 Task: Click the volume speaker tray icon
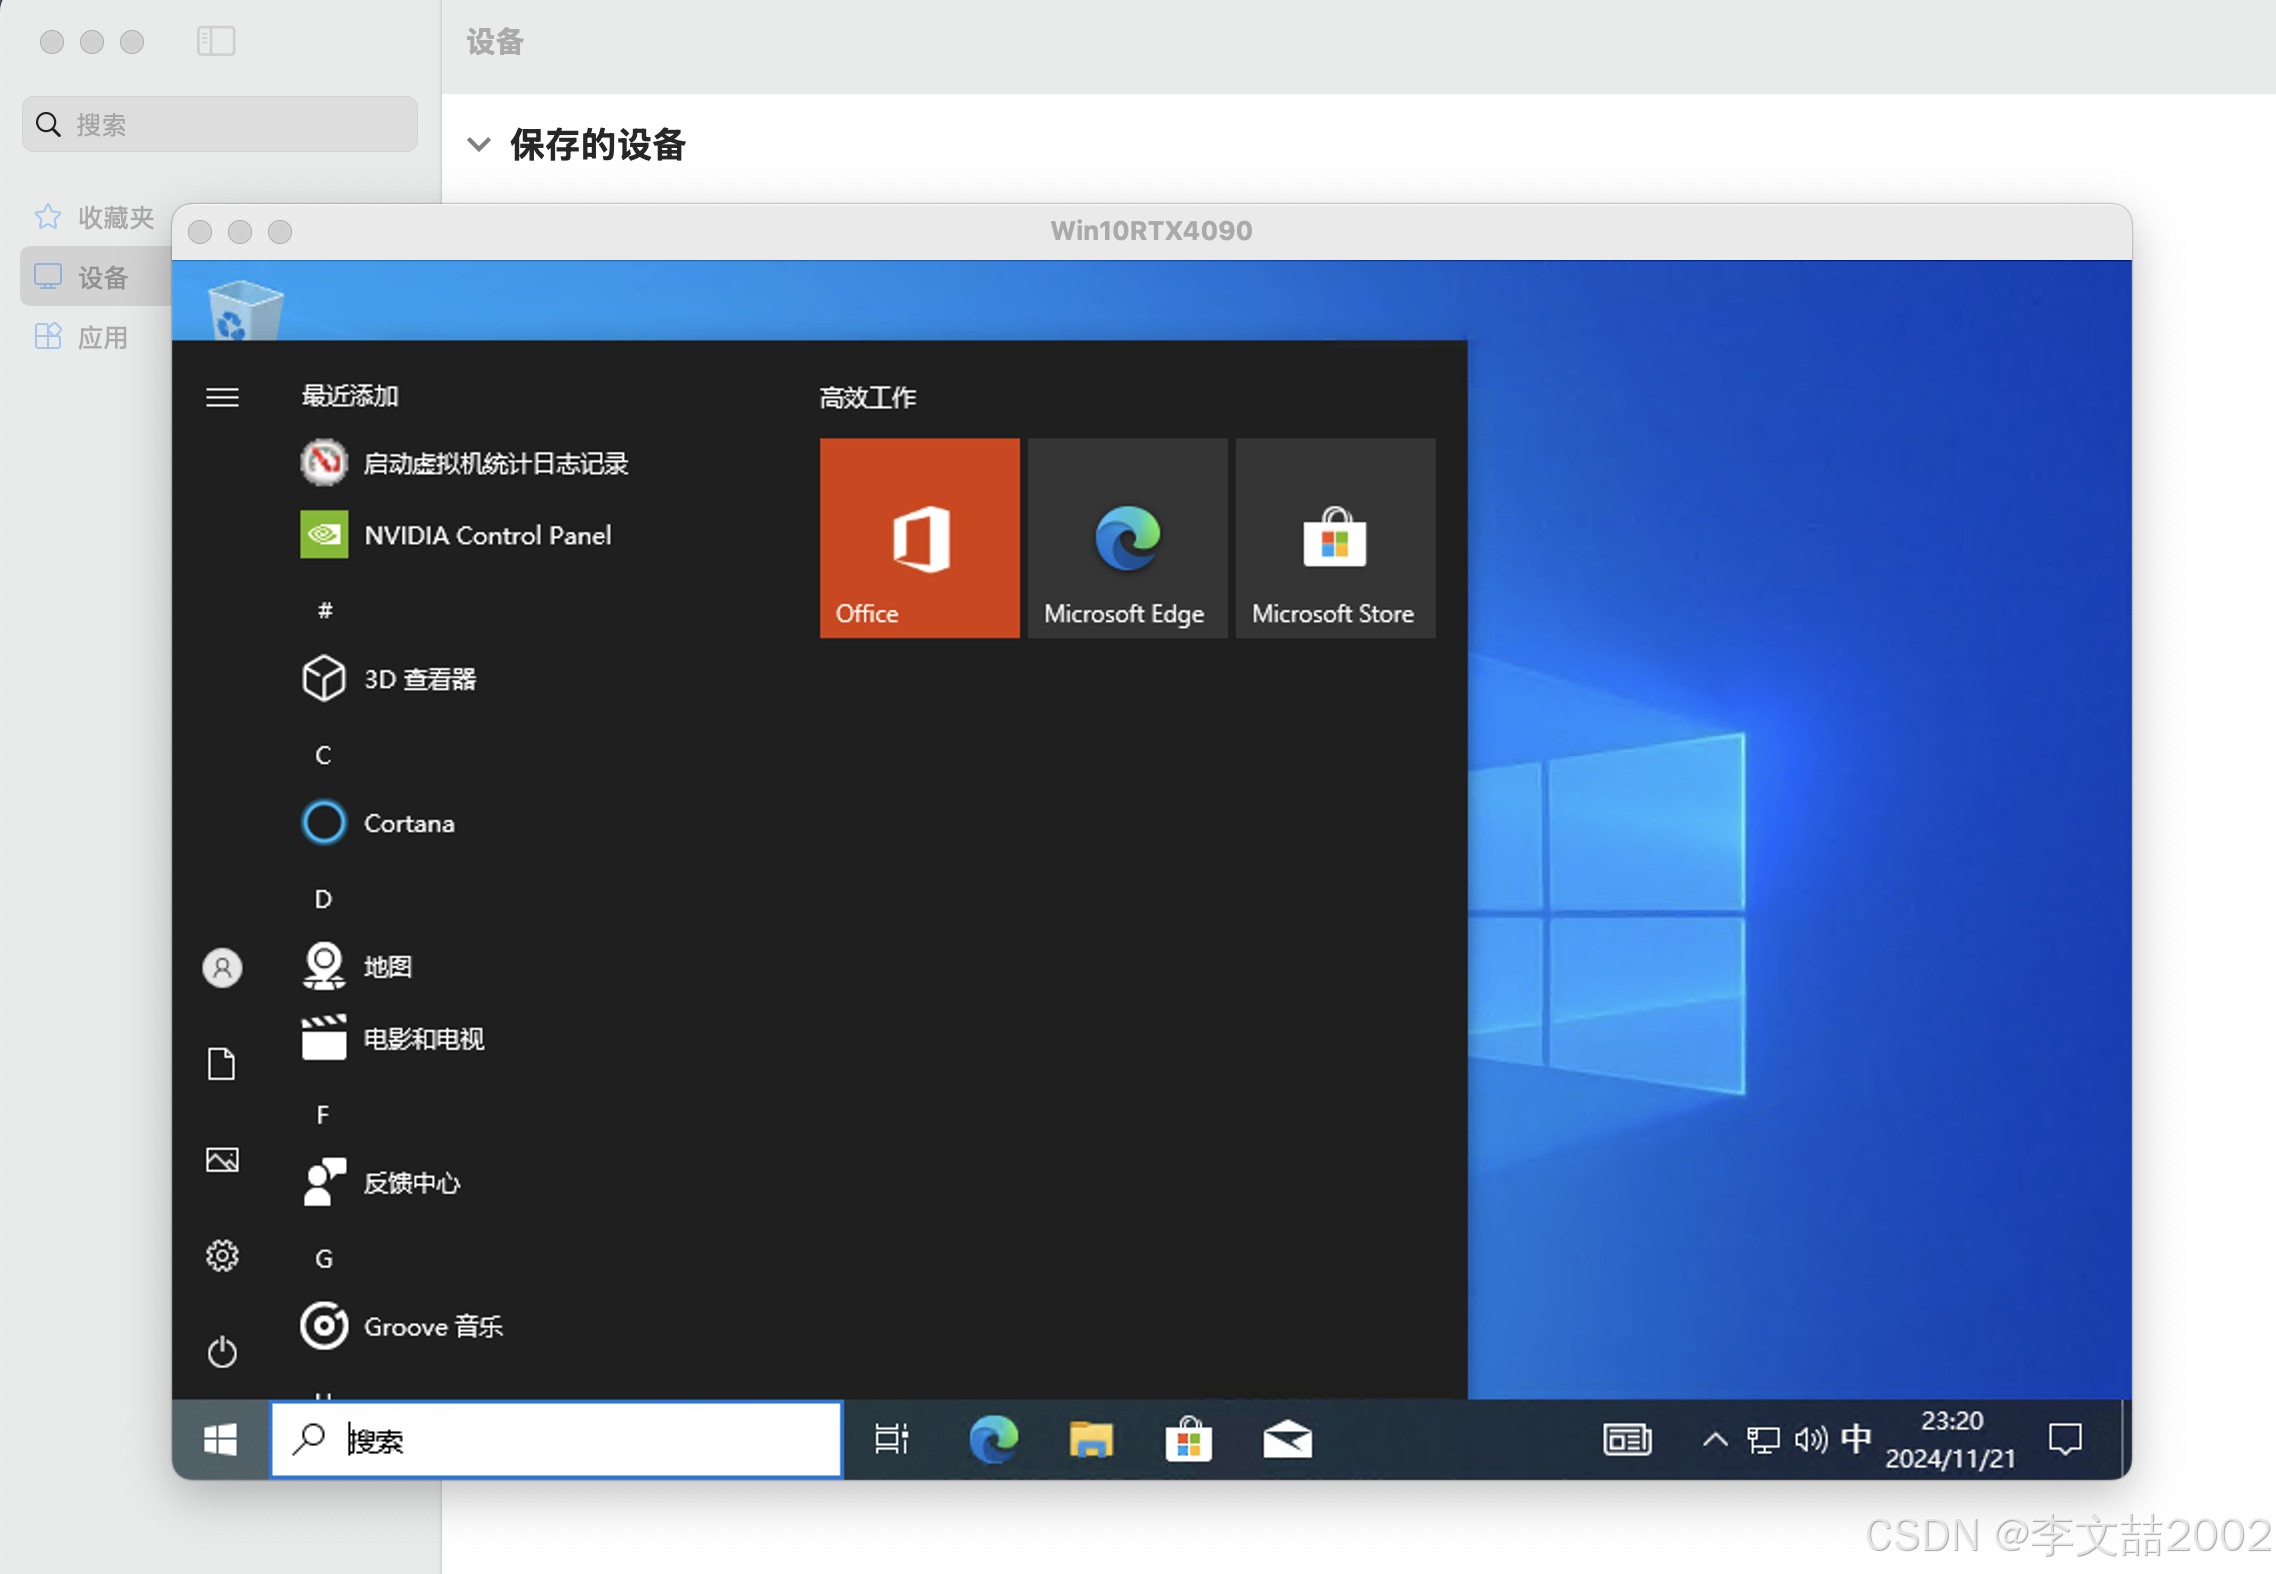pyautogui.click(x=1810, y=1440)
